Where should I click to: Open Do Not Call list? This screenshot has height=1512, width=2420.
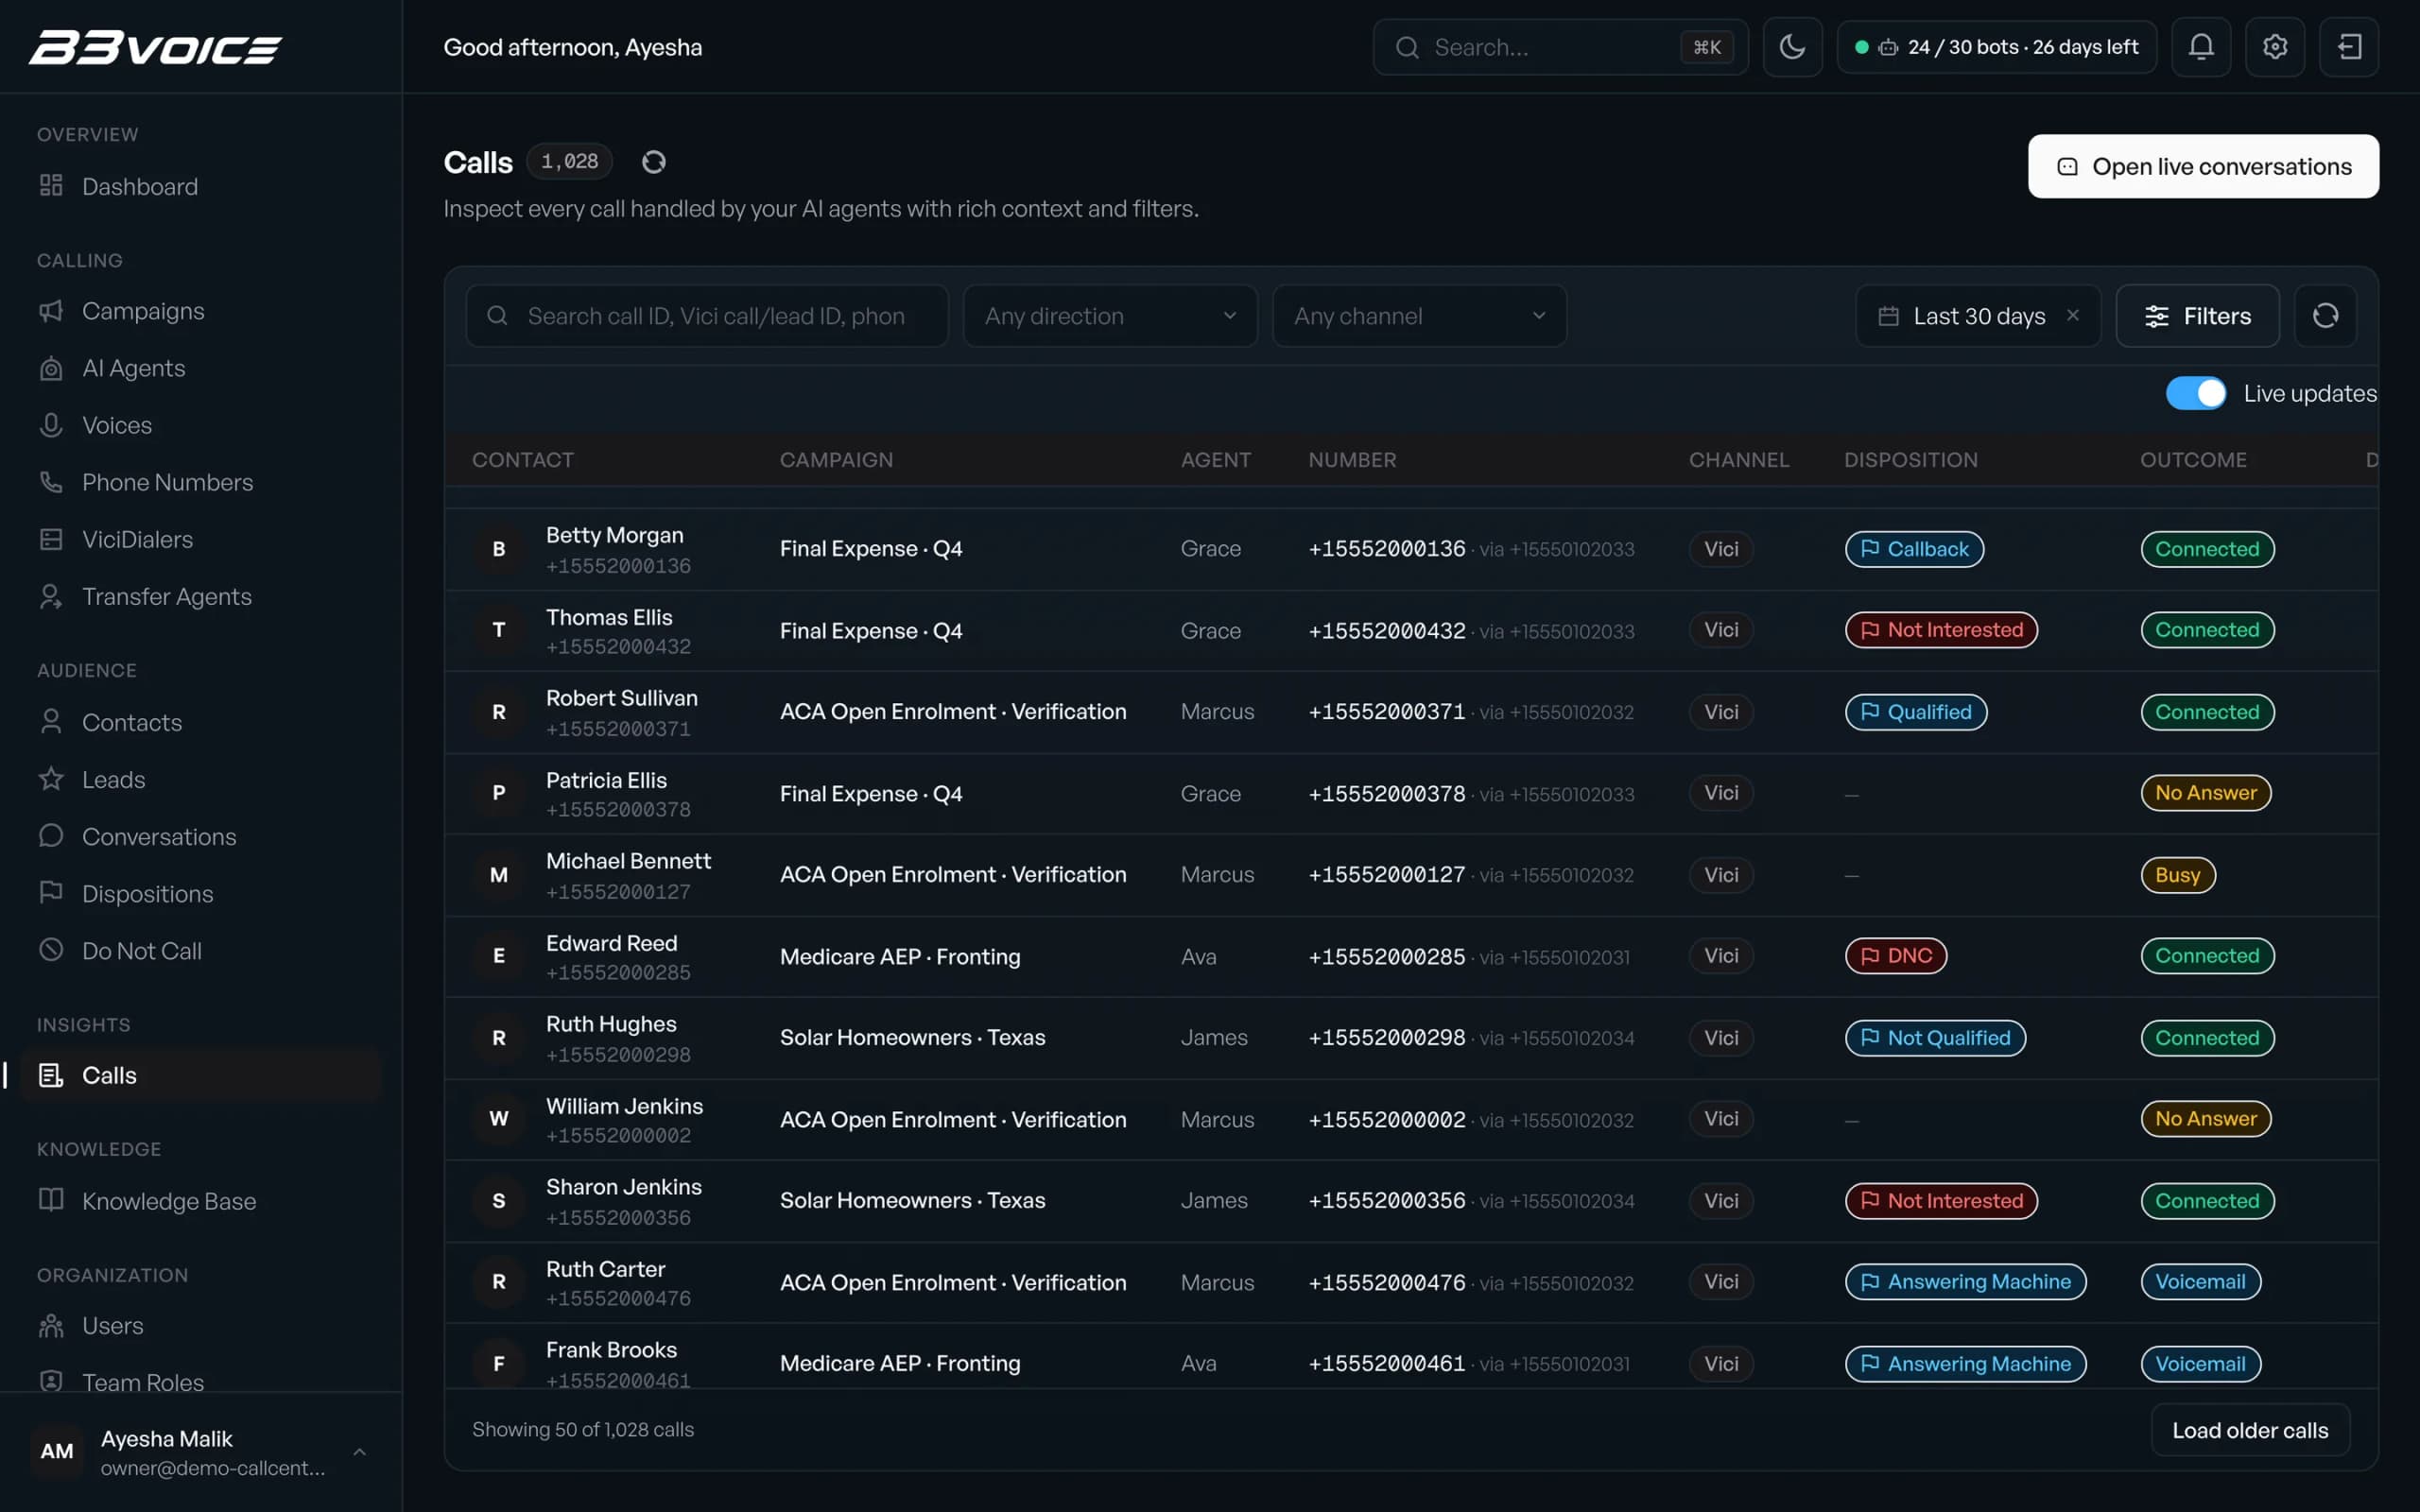(200, 950)
